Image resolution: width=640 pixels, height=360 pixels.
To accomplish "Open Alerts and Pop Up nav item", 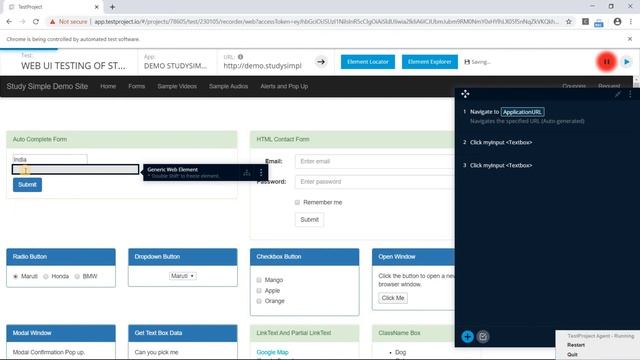I will coord(284,86).
